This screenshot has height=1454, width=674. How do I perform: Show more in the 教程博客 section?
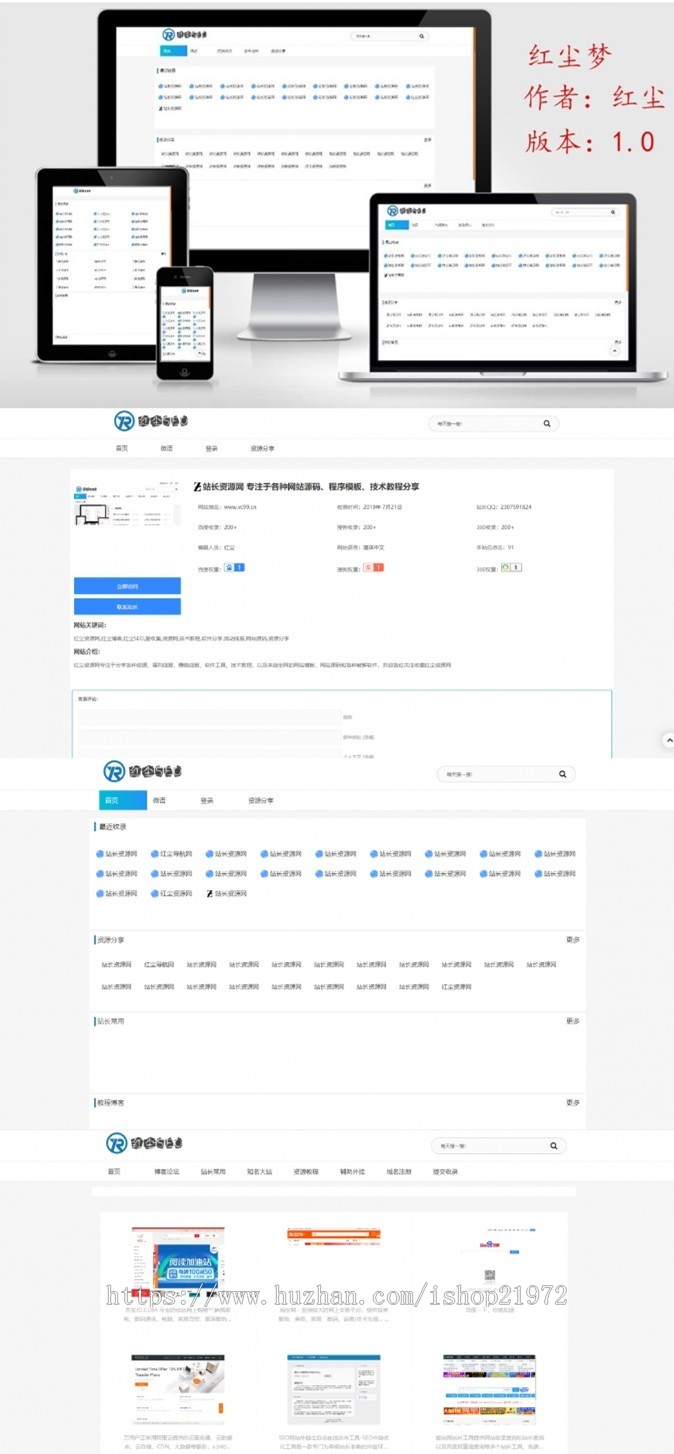573,1102
